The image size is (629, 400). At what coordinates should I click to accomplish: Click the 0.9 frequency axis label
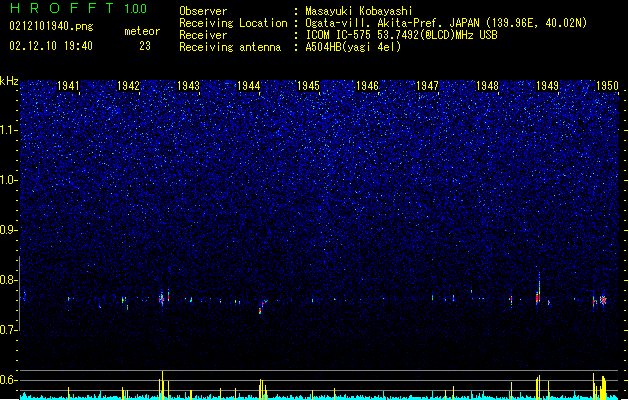pos(9,230)
